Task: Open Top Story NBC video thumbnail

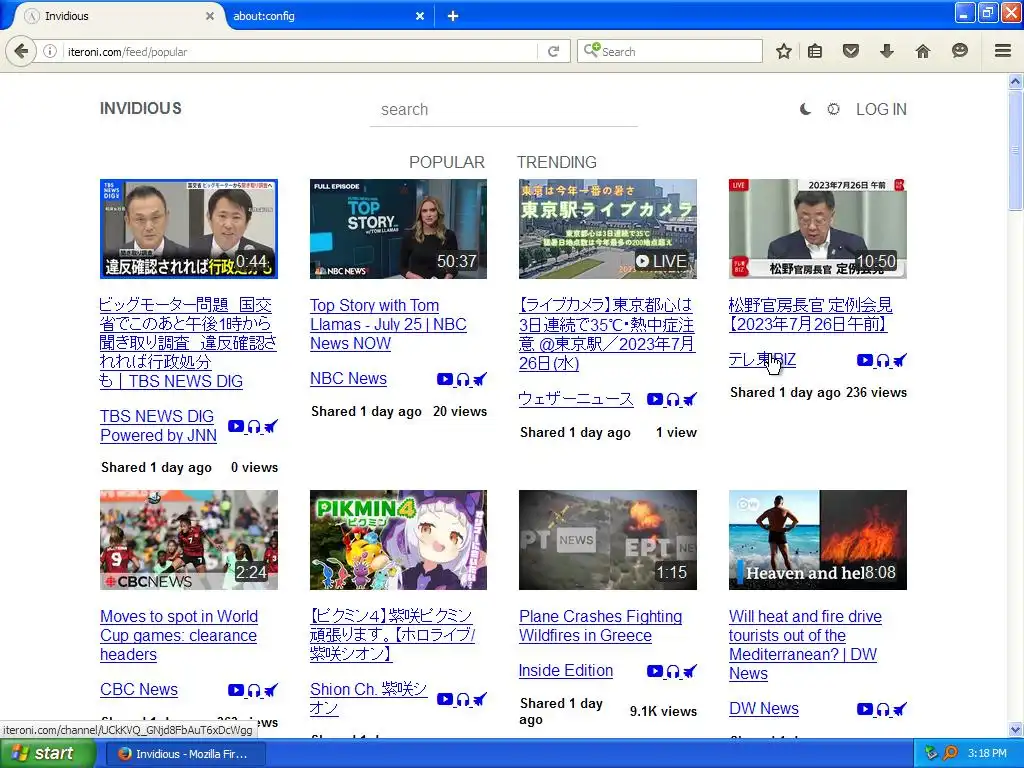Action: click(398, 229)
